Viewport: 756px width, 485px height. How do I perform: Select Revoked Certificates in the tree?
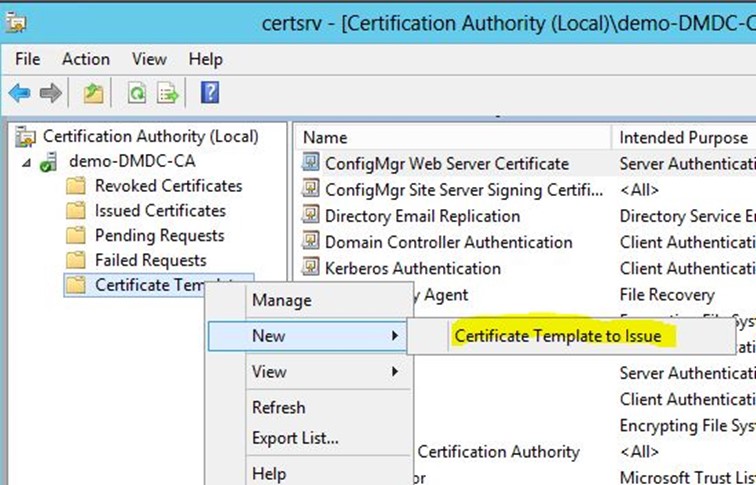168,186
